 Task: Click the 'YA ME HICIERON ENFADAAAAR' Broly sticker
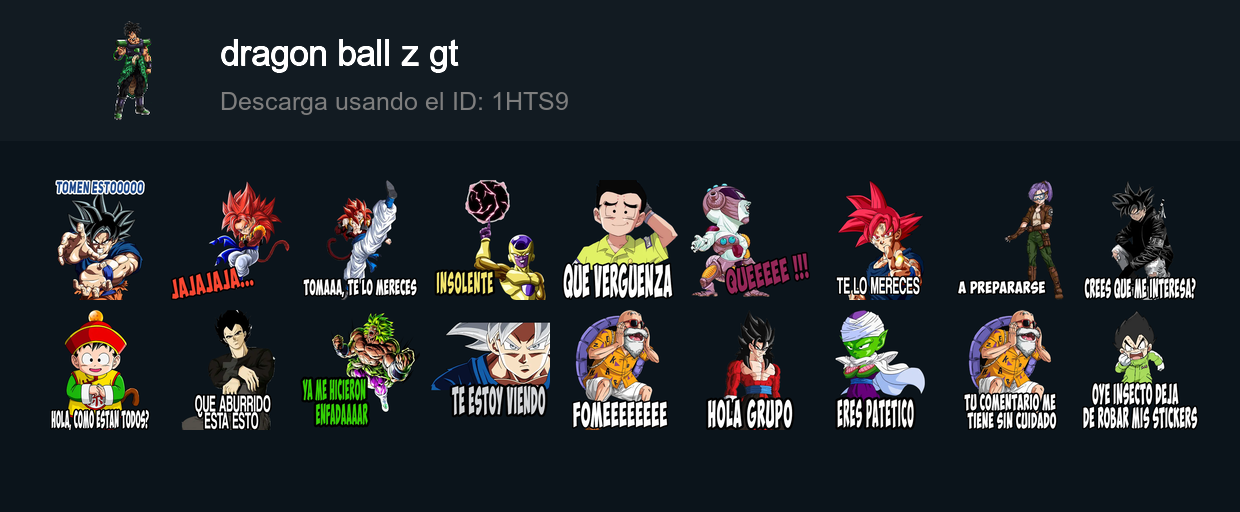point(360,370)
